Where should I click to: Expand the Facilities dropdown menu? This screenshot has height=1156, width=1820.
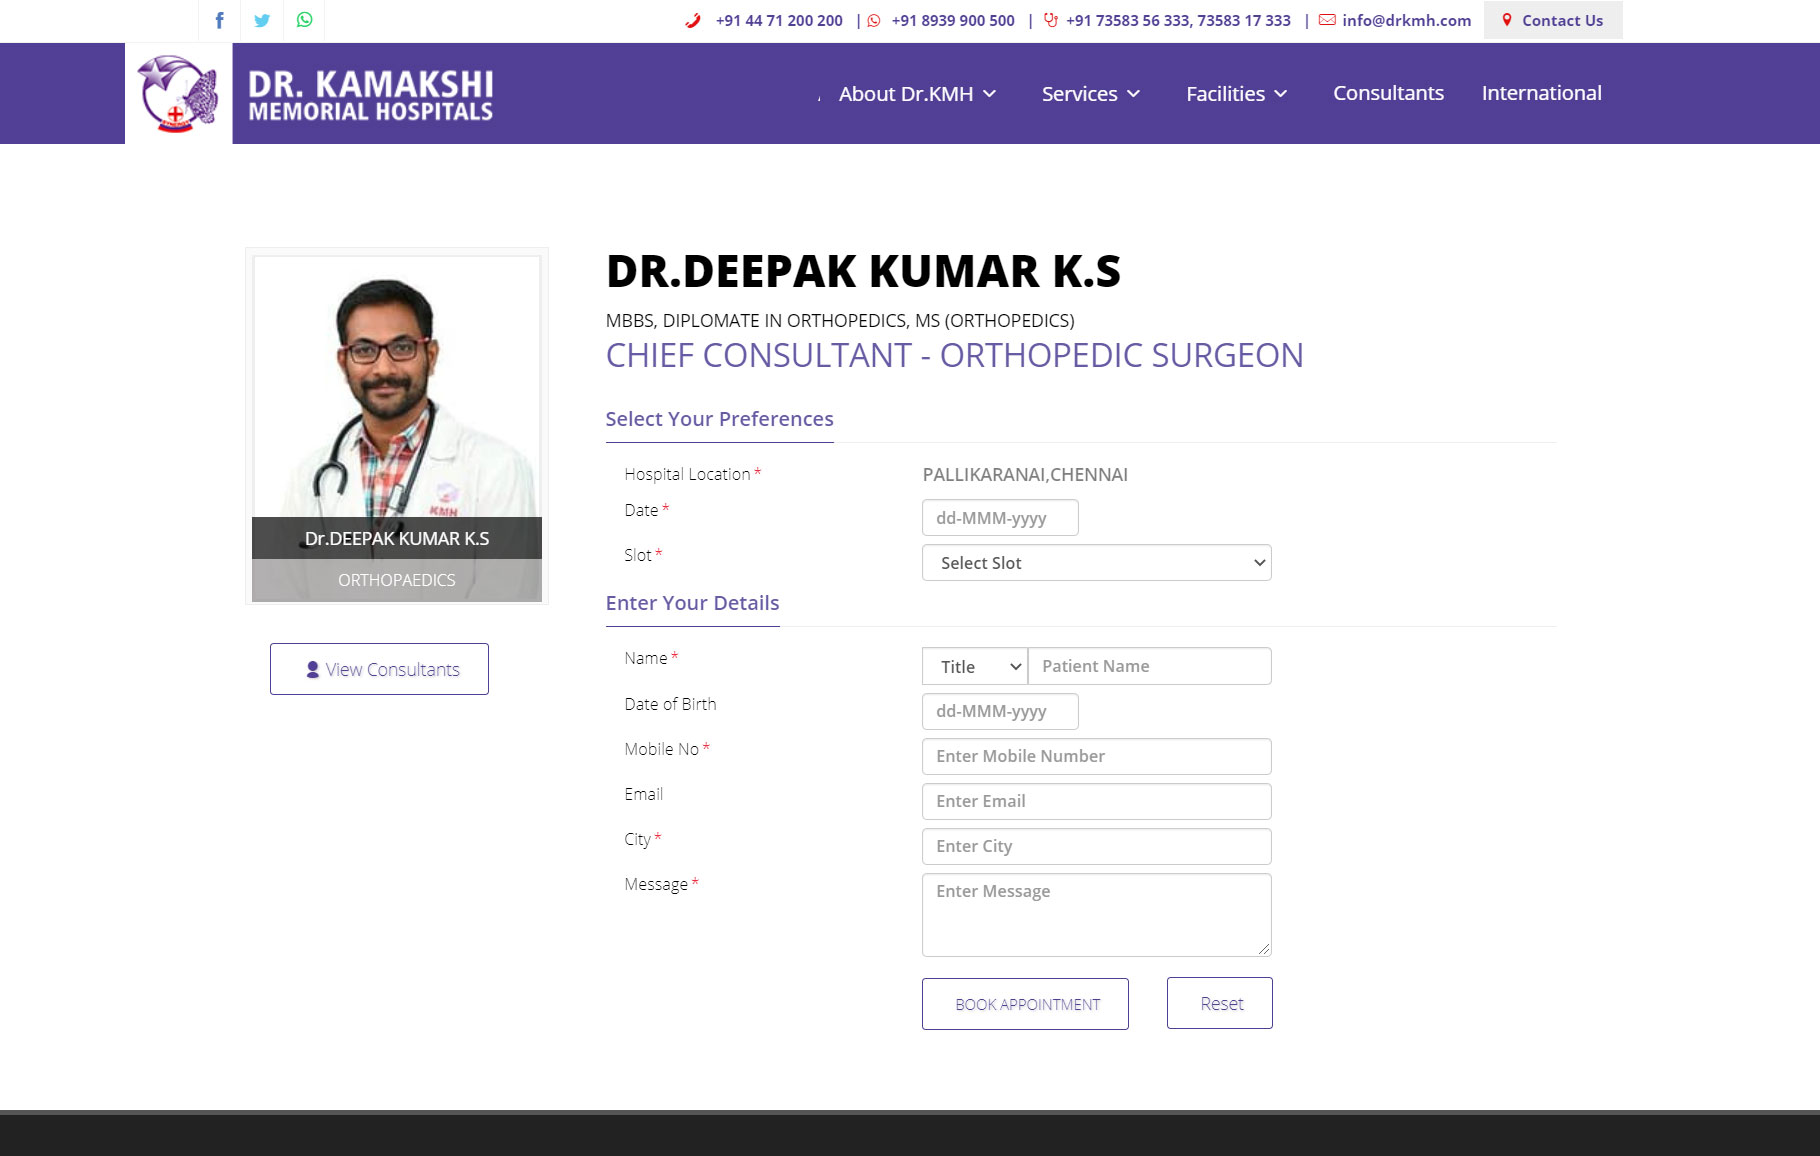1236,94
